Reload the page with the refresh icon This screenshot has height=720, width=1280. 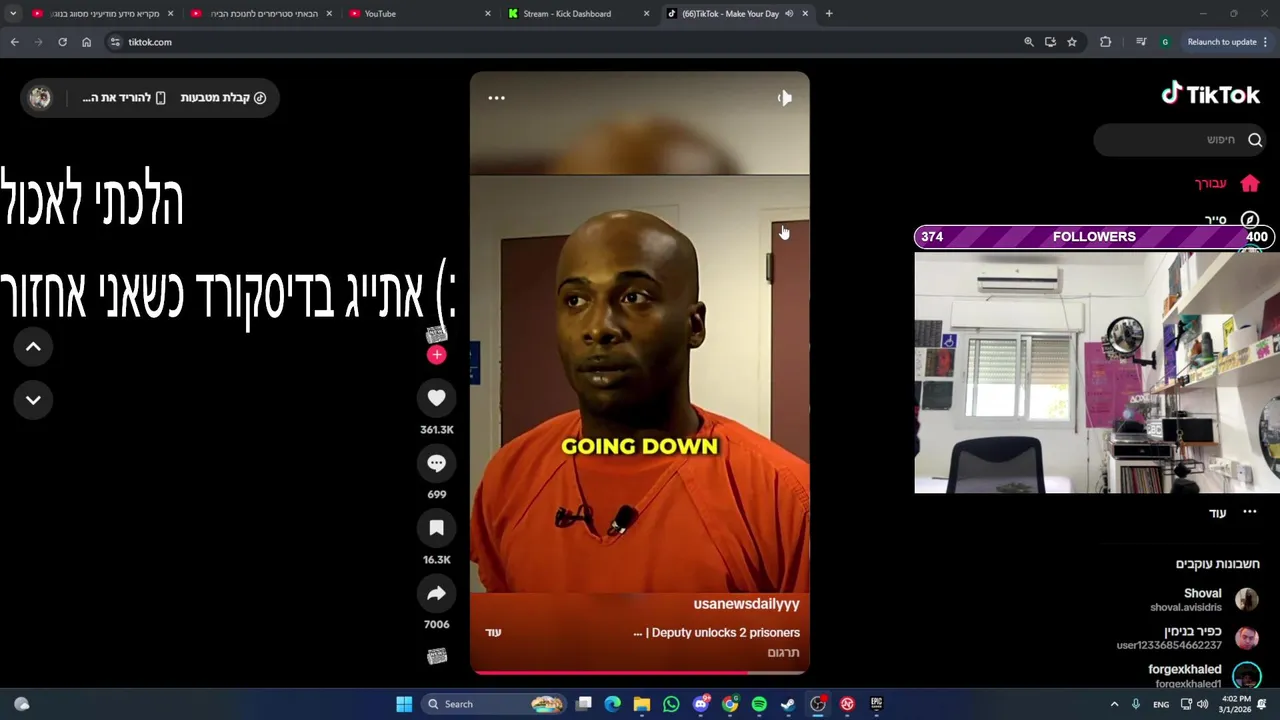coord(62,42)
